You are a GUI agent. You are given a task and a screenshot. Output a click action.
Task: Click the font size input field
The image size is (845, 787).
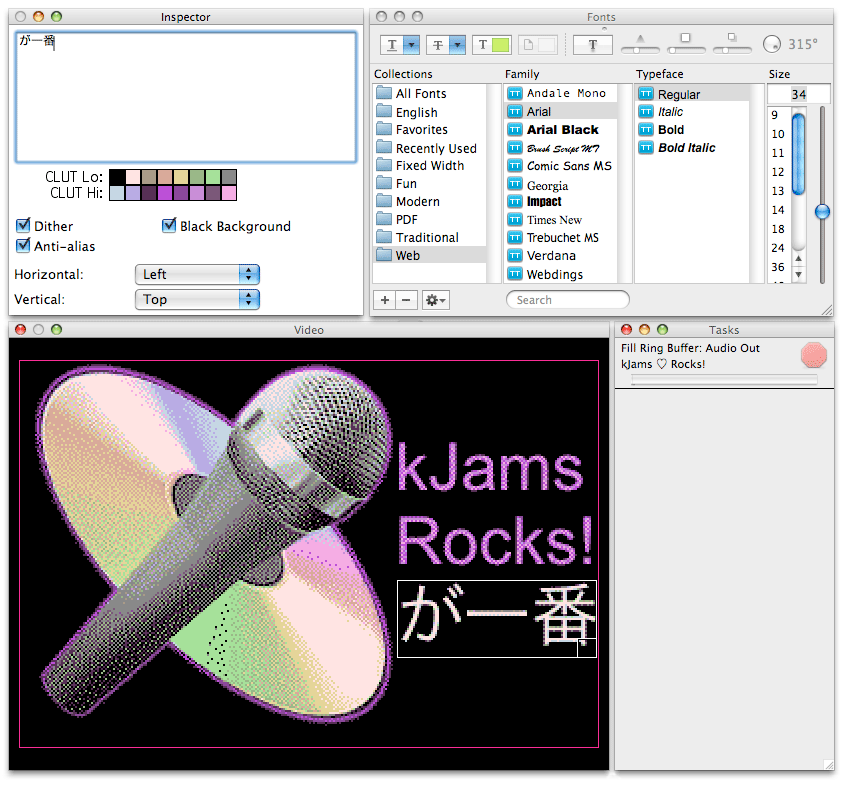[799, 94]
